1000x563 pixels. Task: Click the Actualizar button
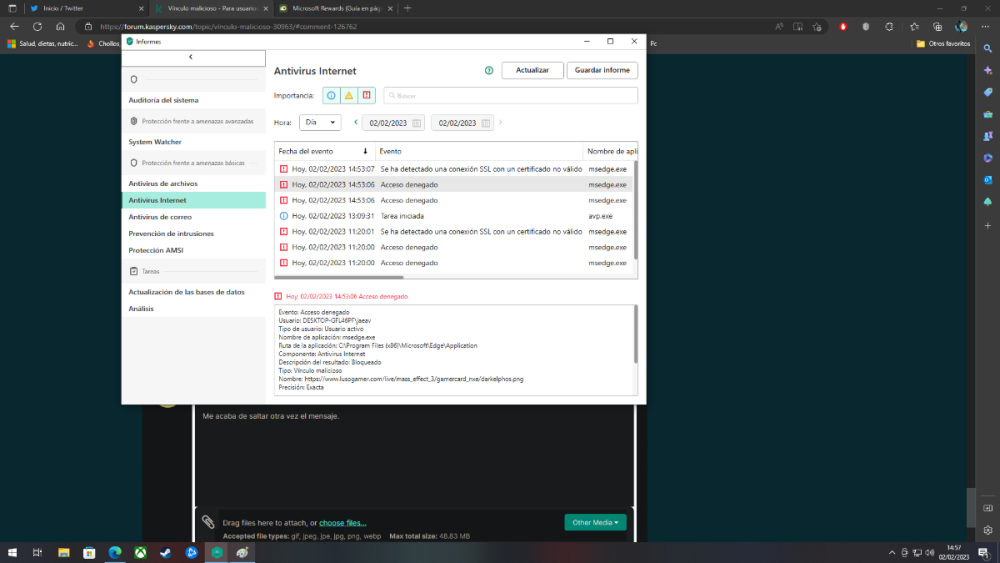pyautogui.click(x=533, y=70)
